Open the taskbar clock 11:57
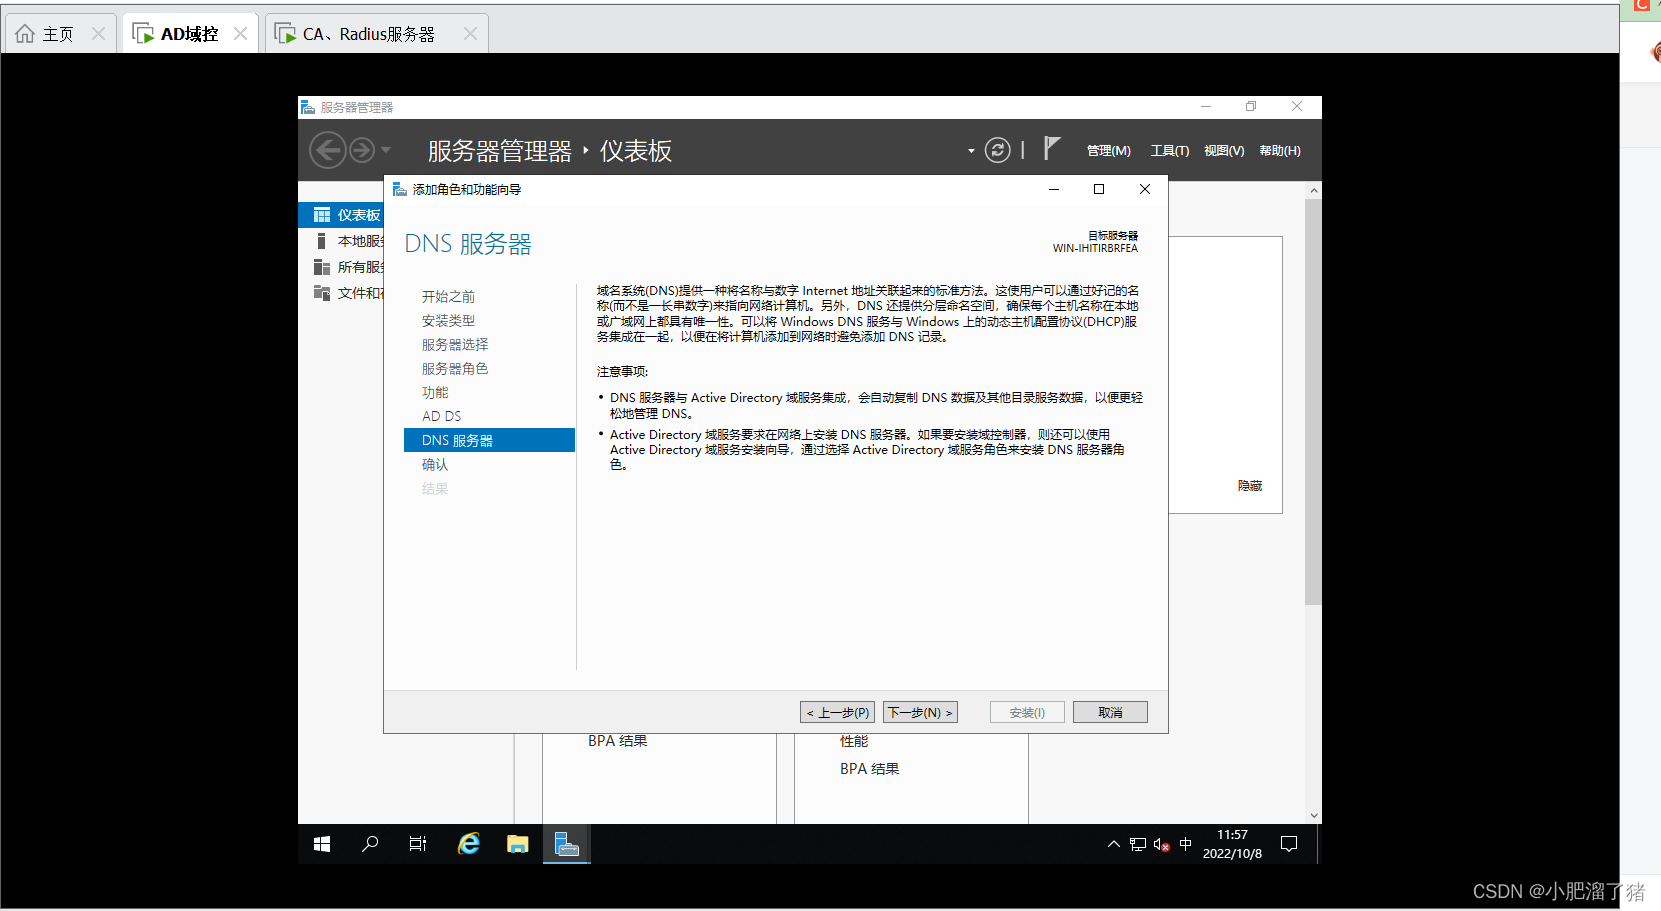The height and width of the screenshot is (911, 1661). (1232, 844)
